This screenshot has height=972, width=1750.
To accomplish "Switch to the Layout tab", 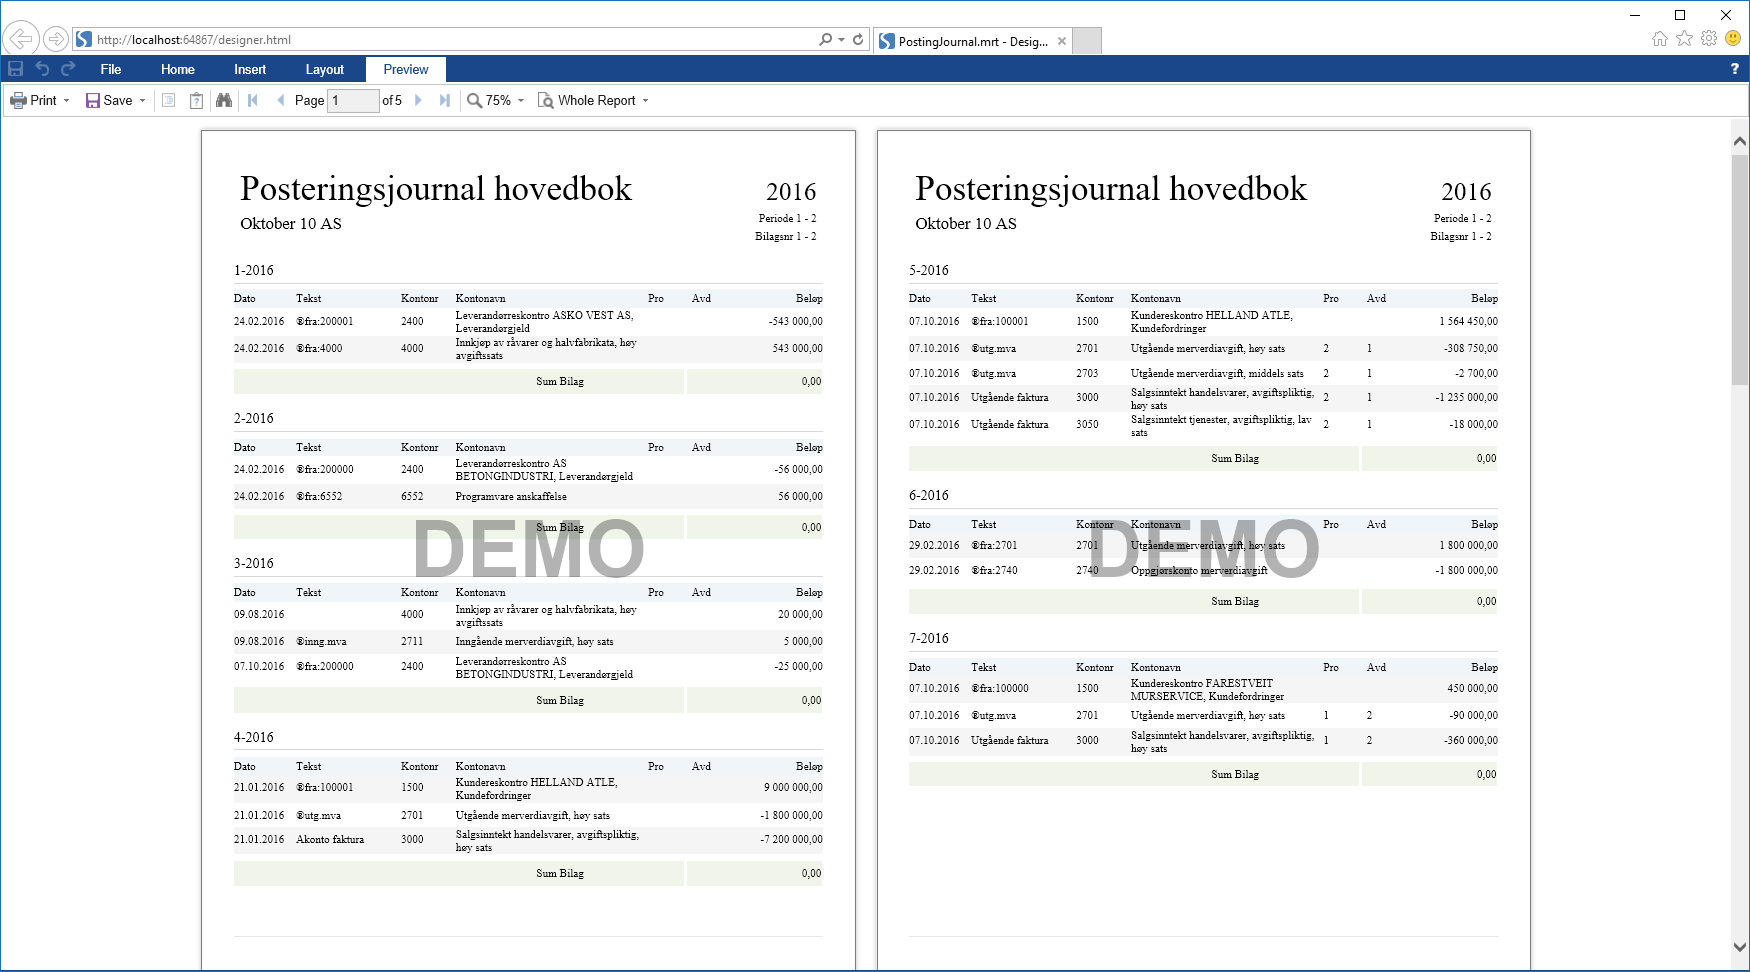I will pos(325,69).
